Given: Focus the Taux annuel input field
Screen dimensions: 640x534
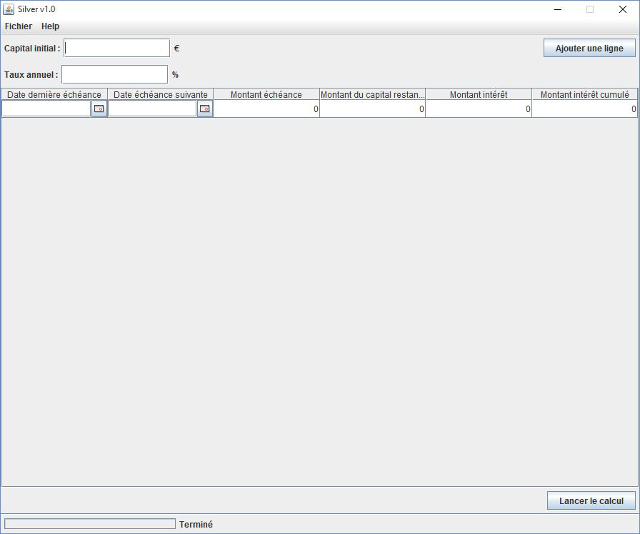Looking at the screenshot, I should click(114, 74).
